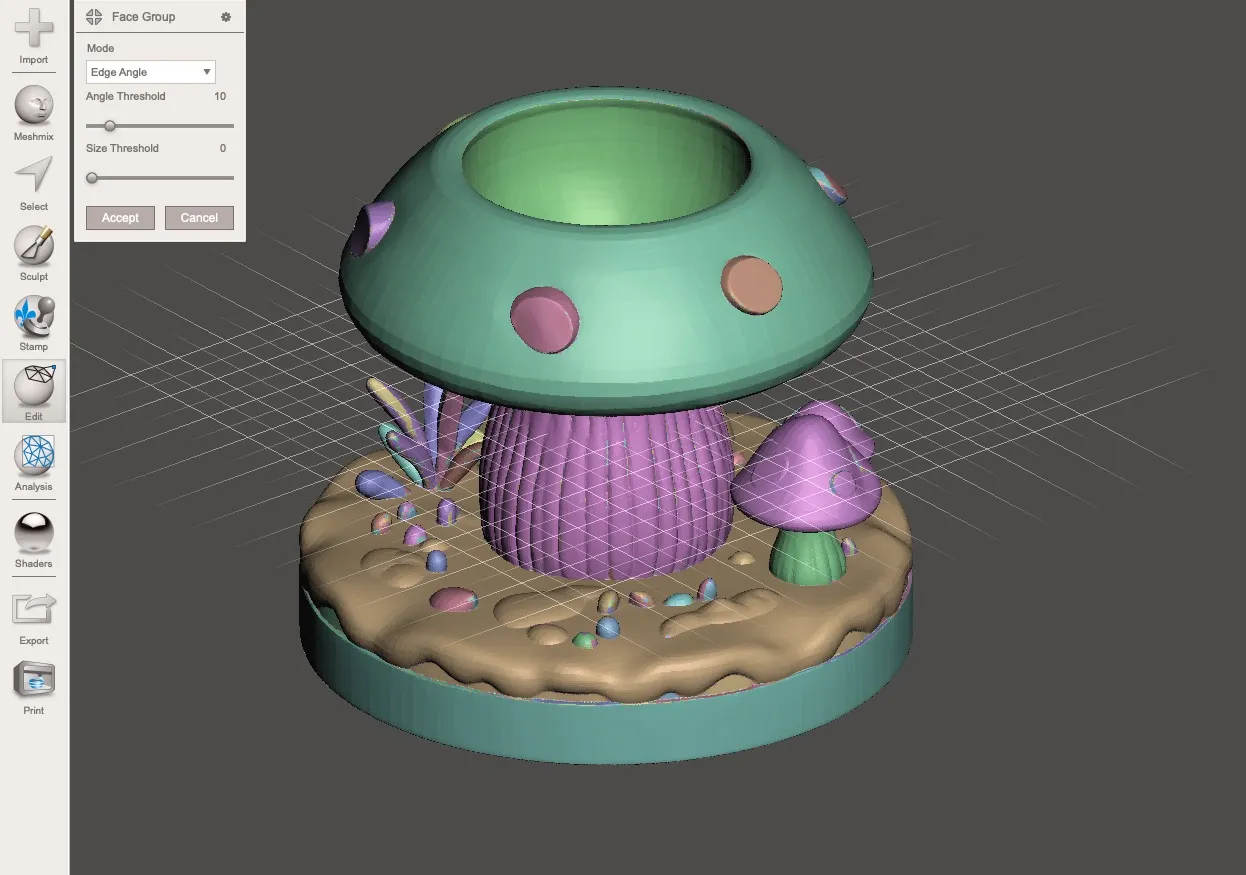Click the Size Threshold slider handle
Viewport: 1246px width, 875px height.
93,177
